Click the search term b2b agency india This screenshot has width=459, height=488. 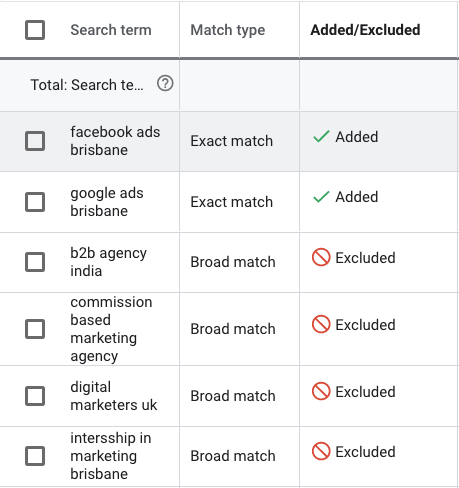pos(108,262)
